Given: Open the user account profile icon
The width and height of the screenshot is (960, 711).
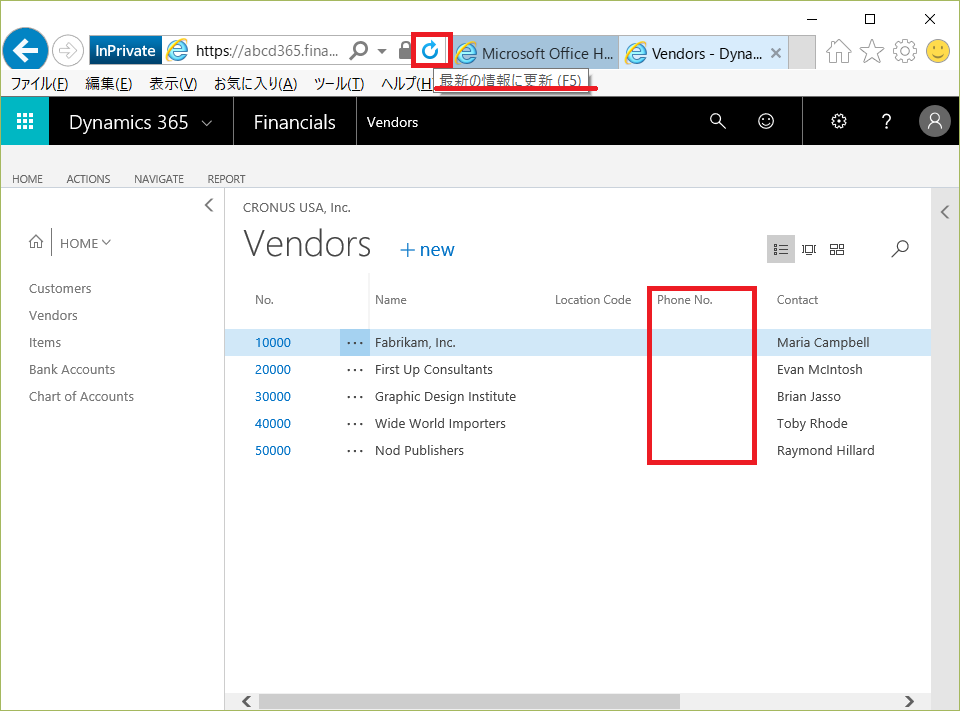Looking at the screenshot, I should pos(934,122).
